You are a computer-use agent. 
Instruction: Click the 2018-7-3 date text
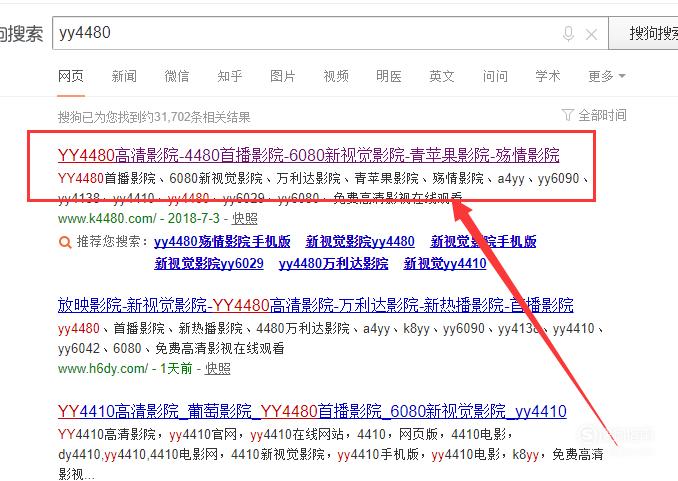[x=194, y=218]
